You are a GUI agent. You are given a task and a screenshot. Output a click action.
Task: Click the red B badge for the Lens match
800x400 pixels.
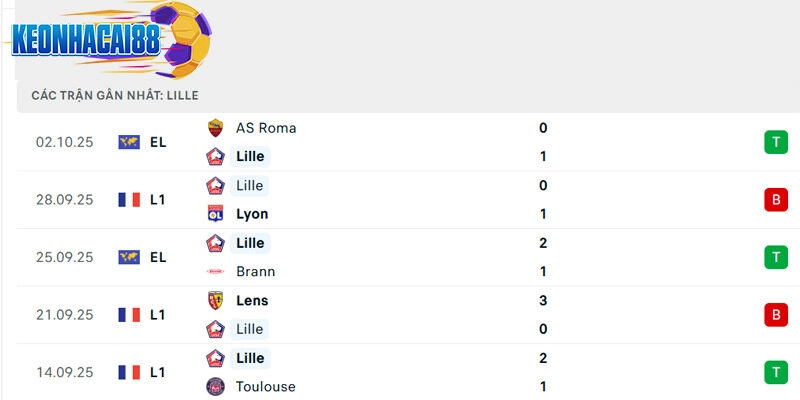point(775,315)
